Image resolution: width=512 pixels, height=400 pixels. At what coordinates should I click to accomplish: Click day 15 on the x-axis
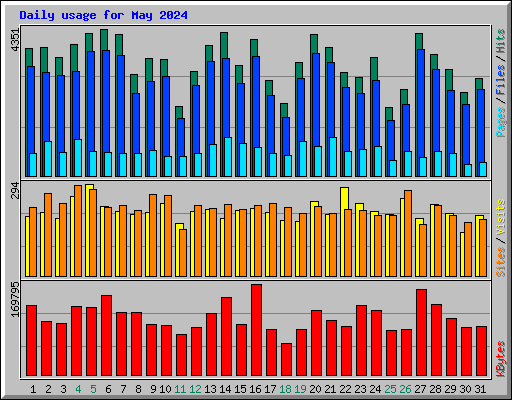tap(240, 389)
